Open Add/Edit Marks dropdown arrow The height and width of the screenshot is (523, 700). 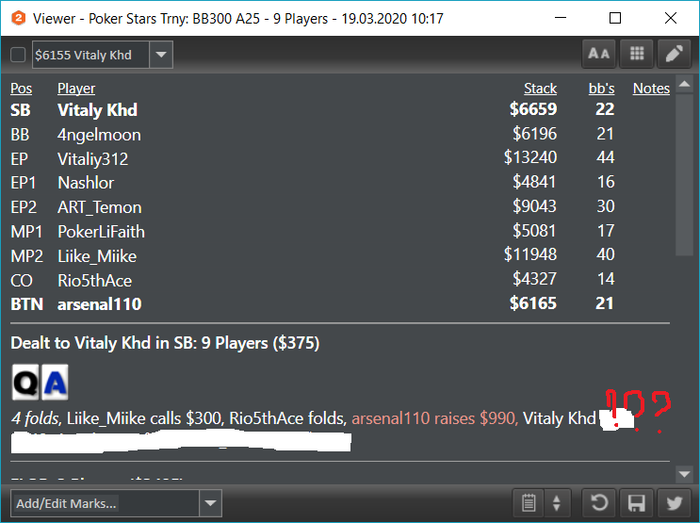click(x=210, y=503)
